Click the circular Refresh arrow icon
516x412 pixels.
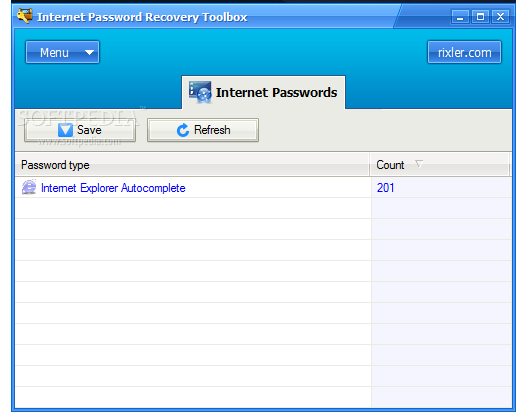(x=183, y=130)
